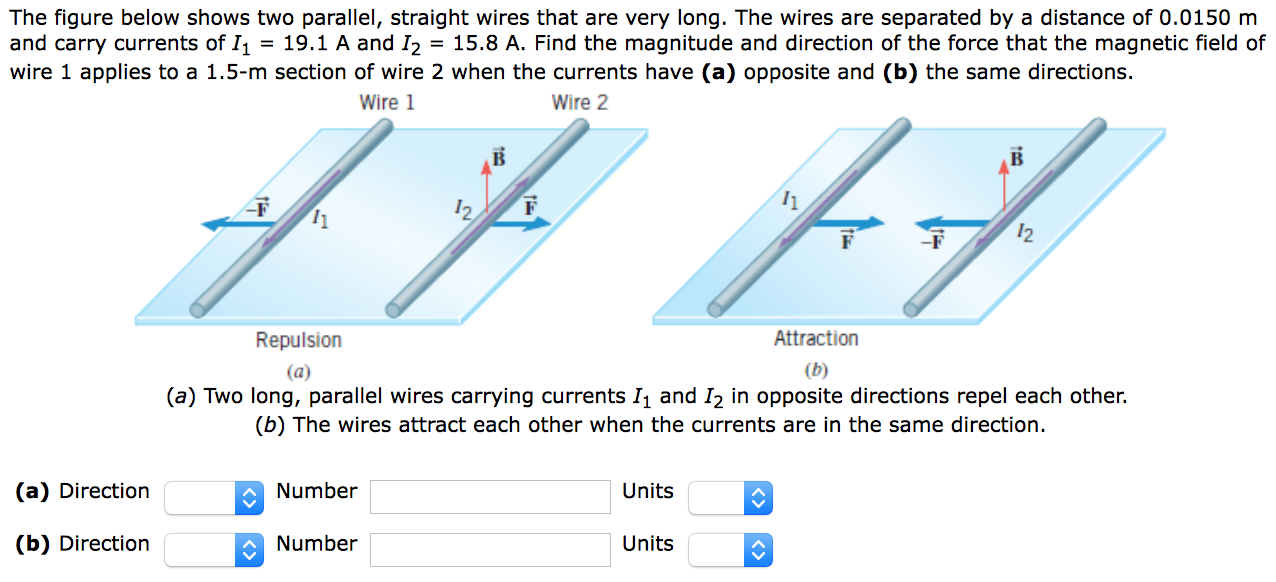Click the blue -F force arrow near Wire 1

click(238, 222)
